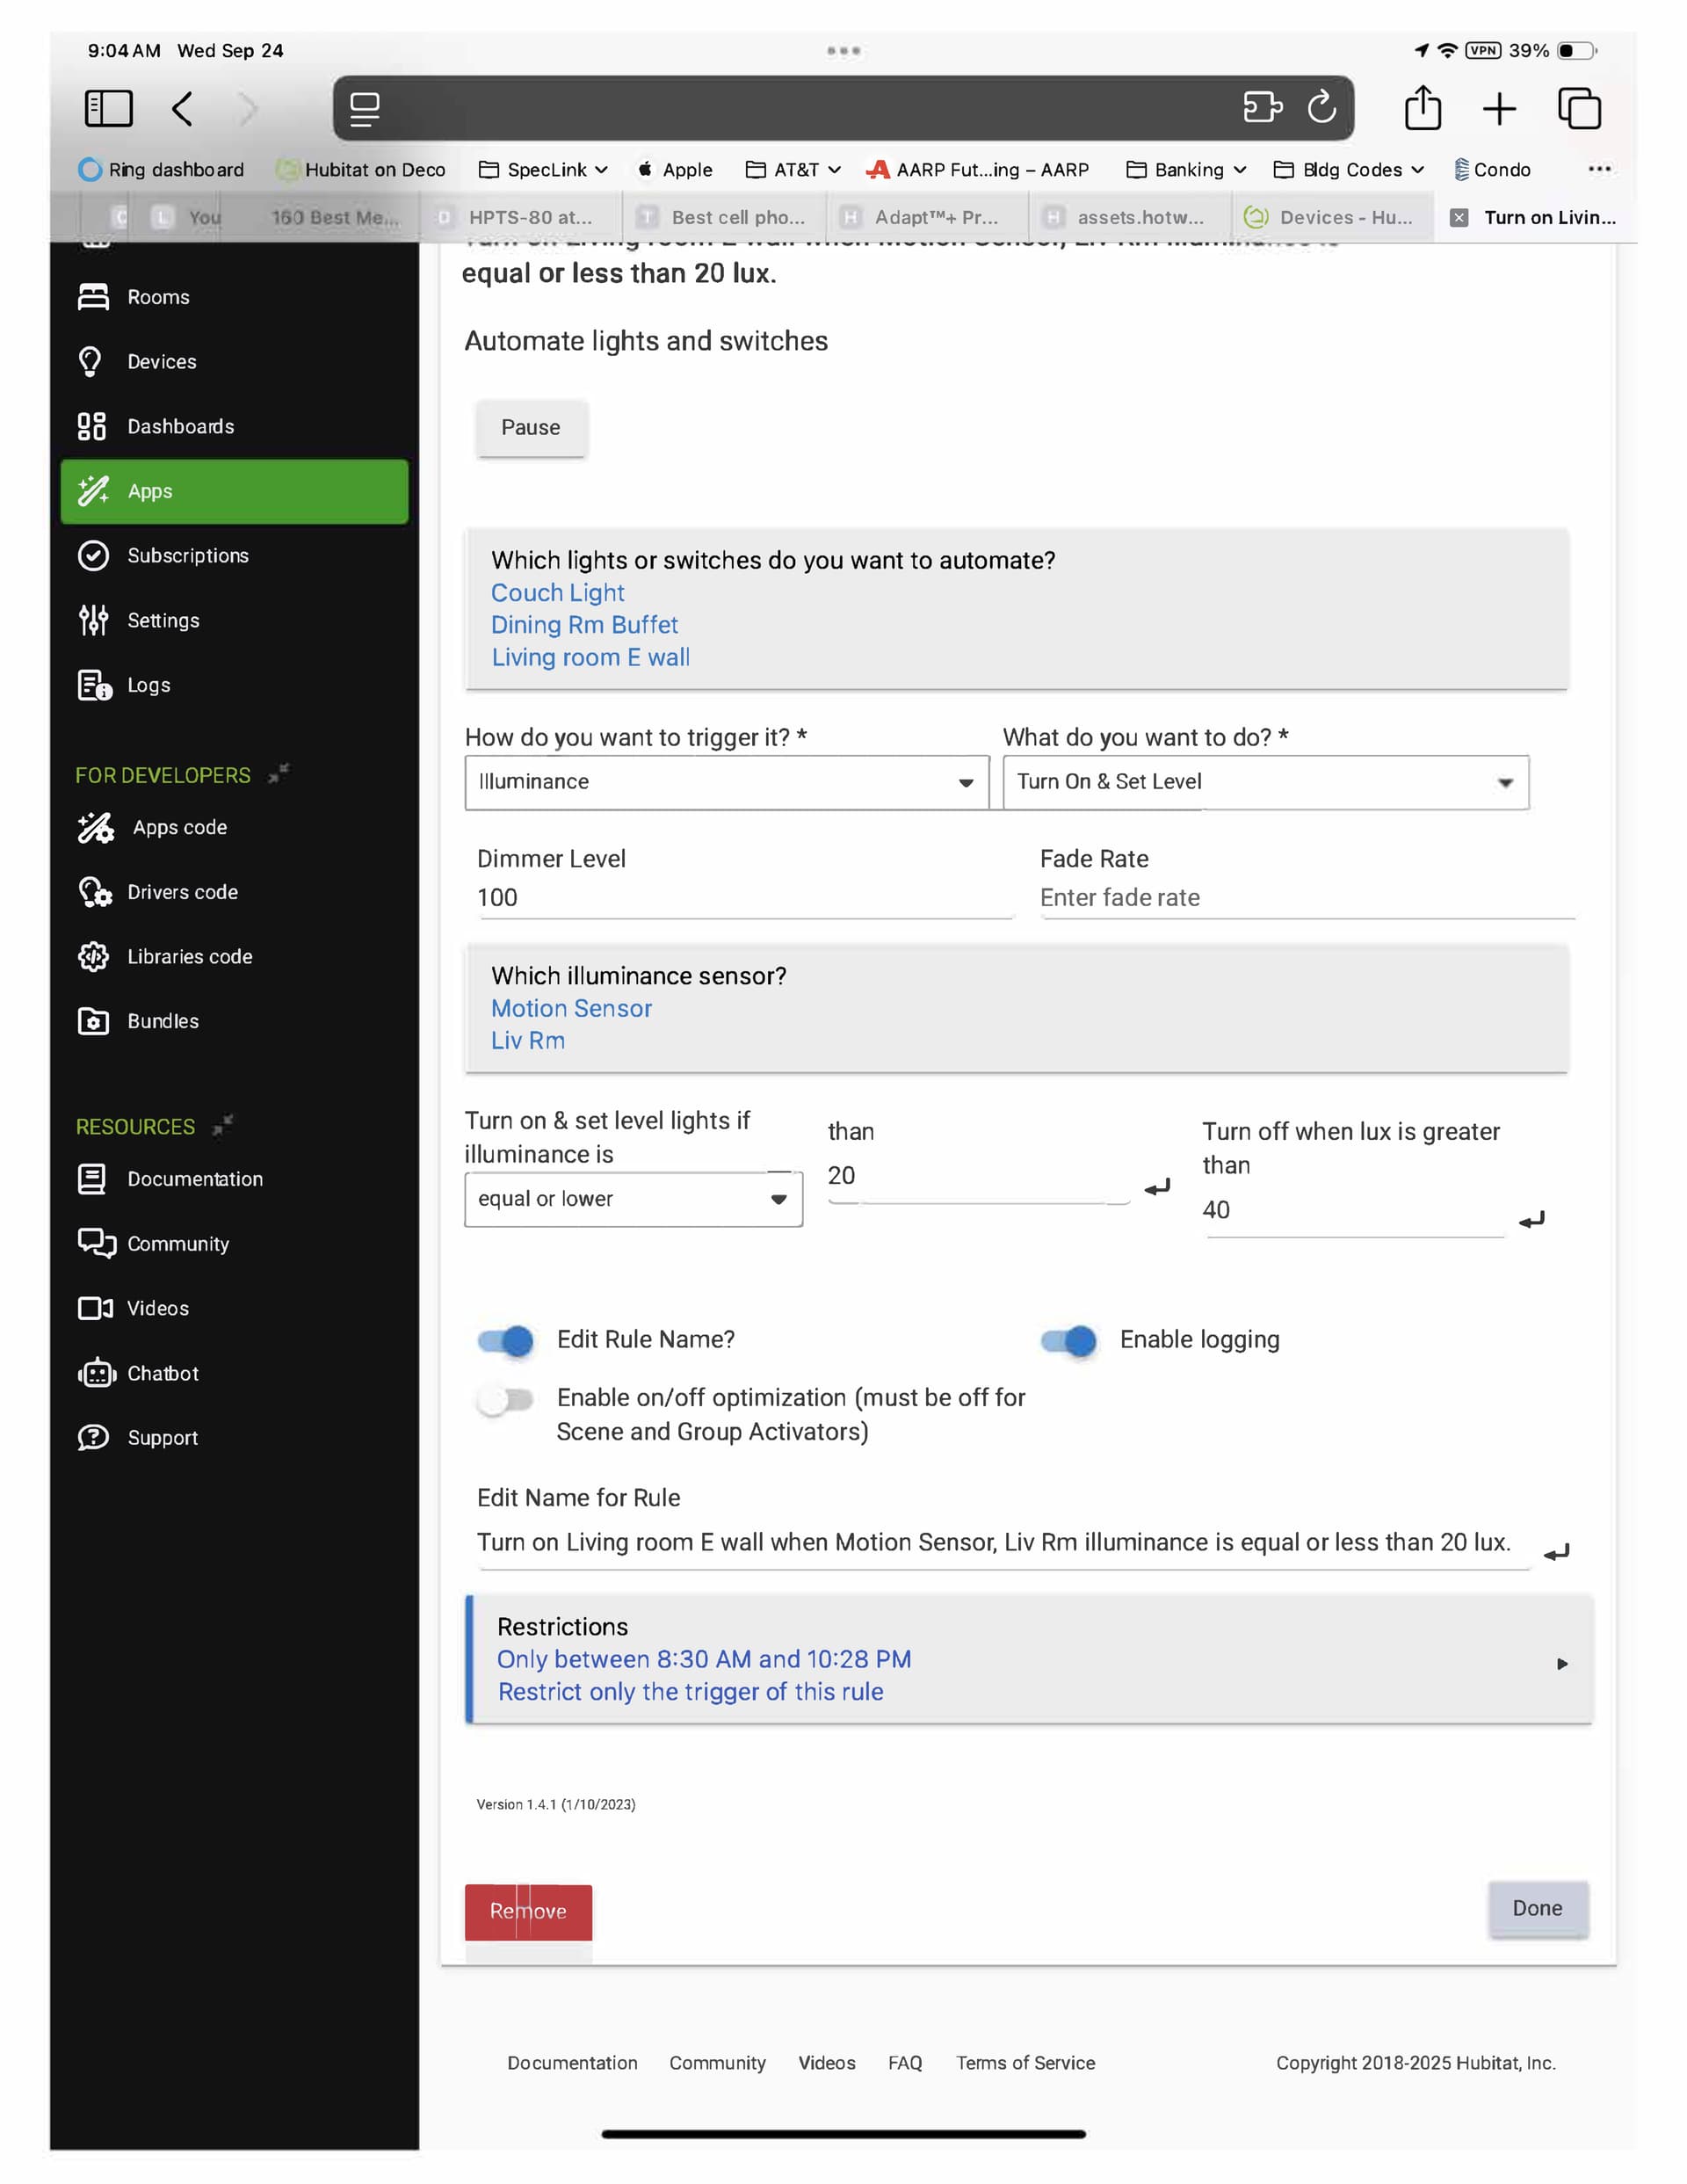This screenshot has height=2184, width=1687.
Task: Open Dashboards grid icon in sidebar
Action: pyautogui.click(x=92, y=426)
